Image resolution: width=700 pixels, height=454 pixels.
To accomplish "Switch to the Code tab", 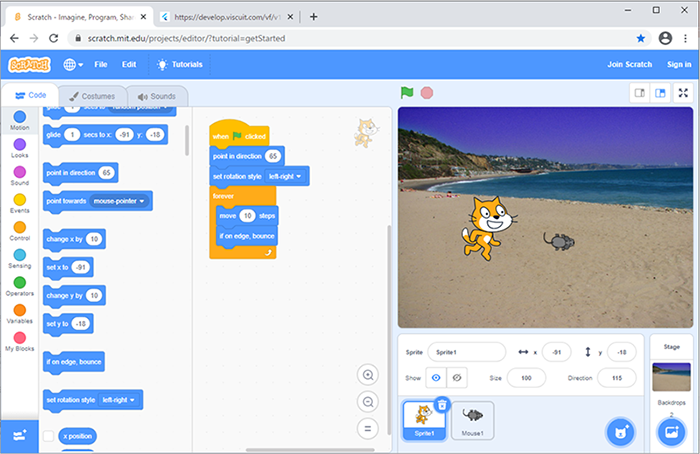I will click(x=30, y=96).
